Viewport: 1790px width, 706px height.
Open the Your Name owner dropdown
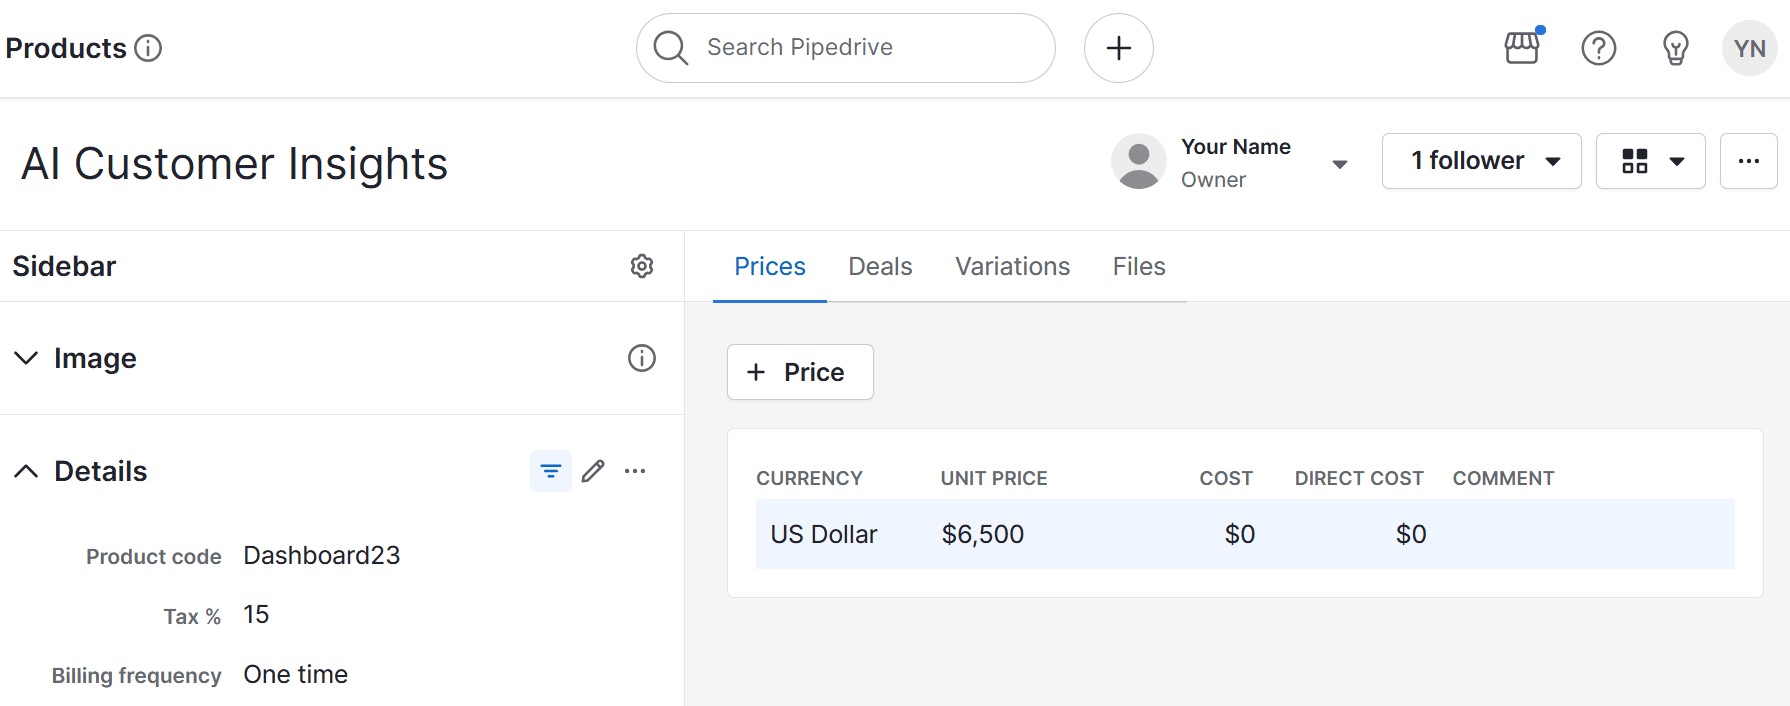pos(1340,164)
